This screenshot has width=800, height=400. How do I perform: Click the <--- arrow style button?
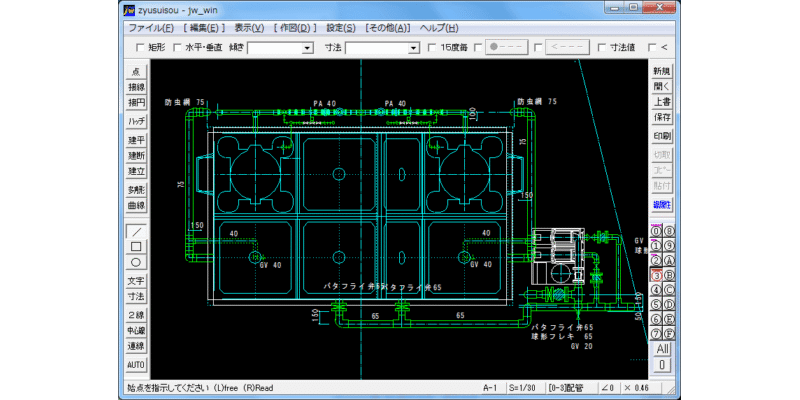[567, 47]
